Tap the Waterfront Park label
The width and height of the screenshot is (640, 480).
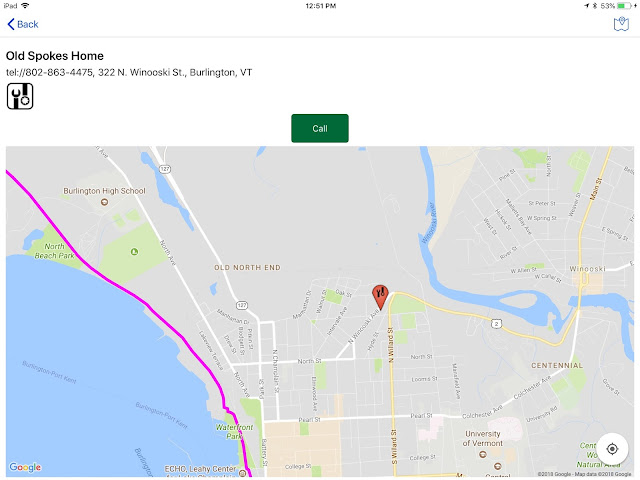point(234,431)
